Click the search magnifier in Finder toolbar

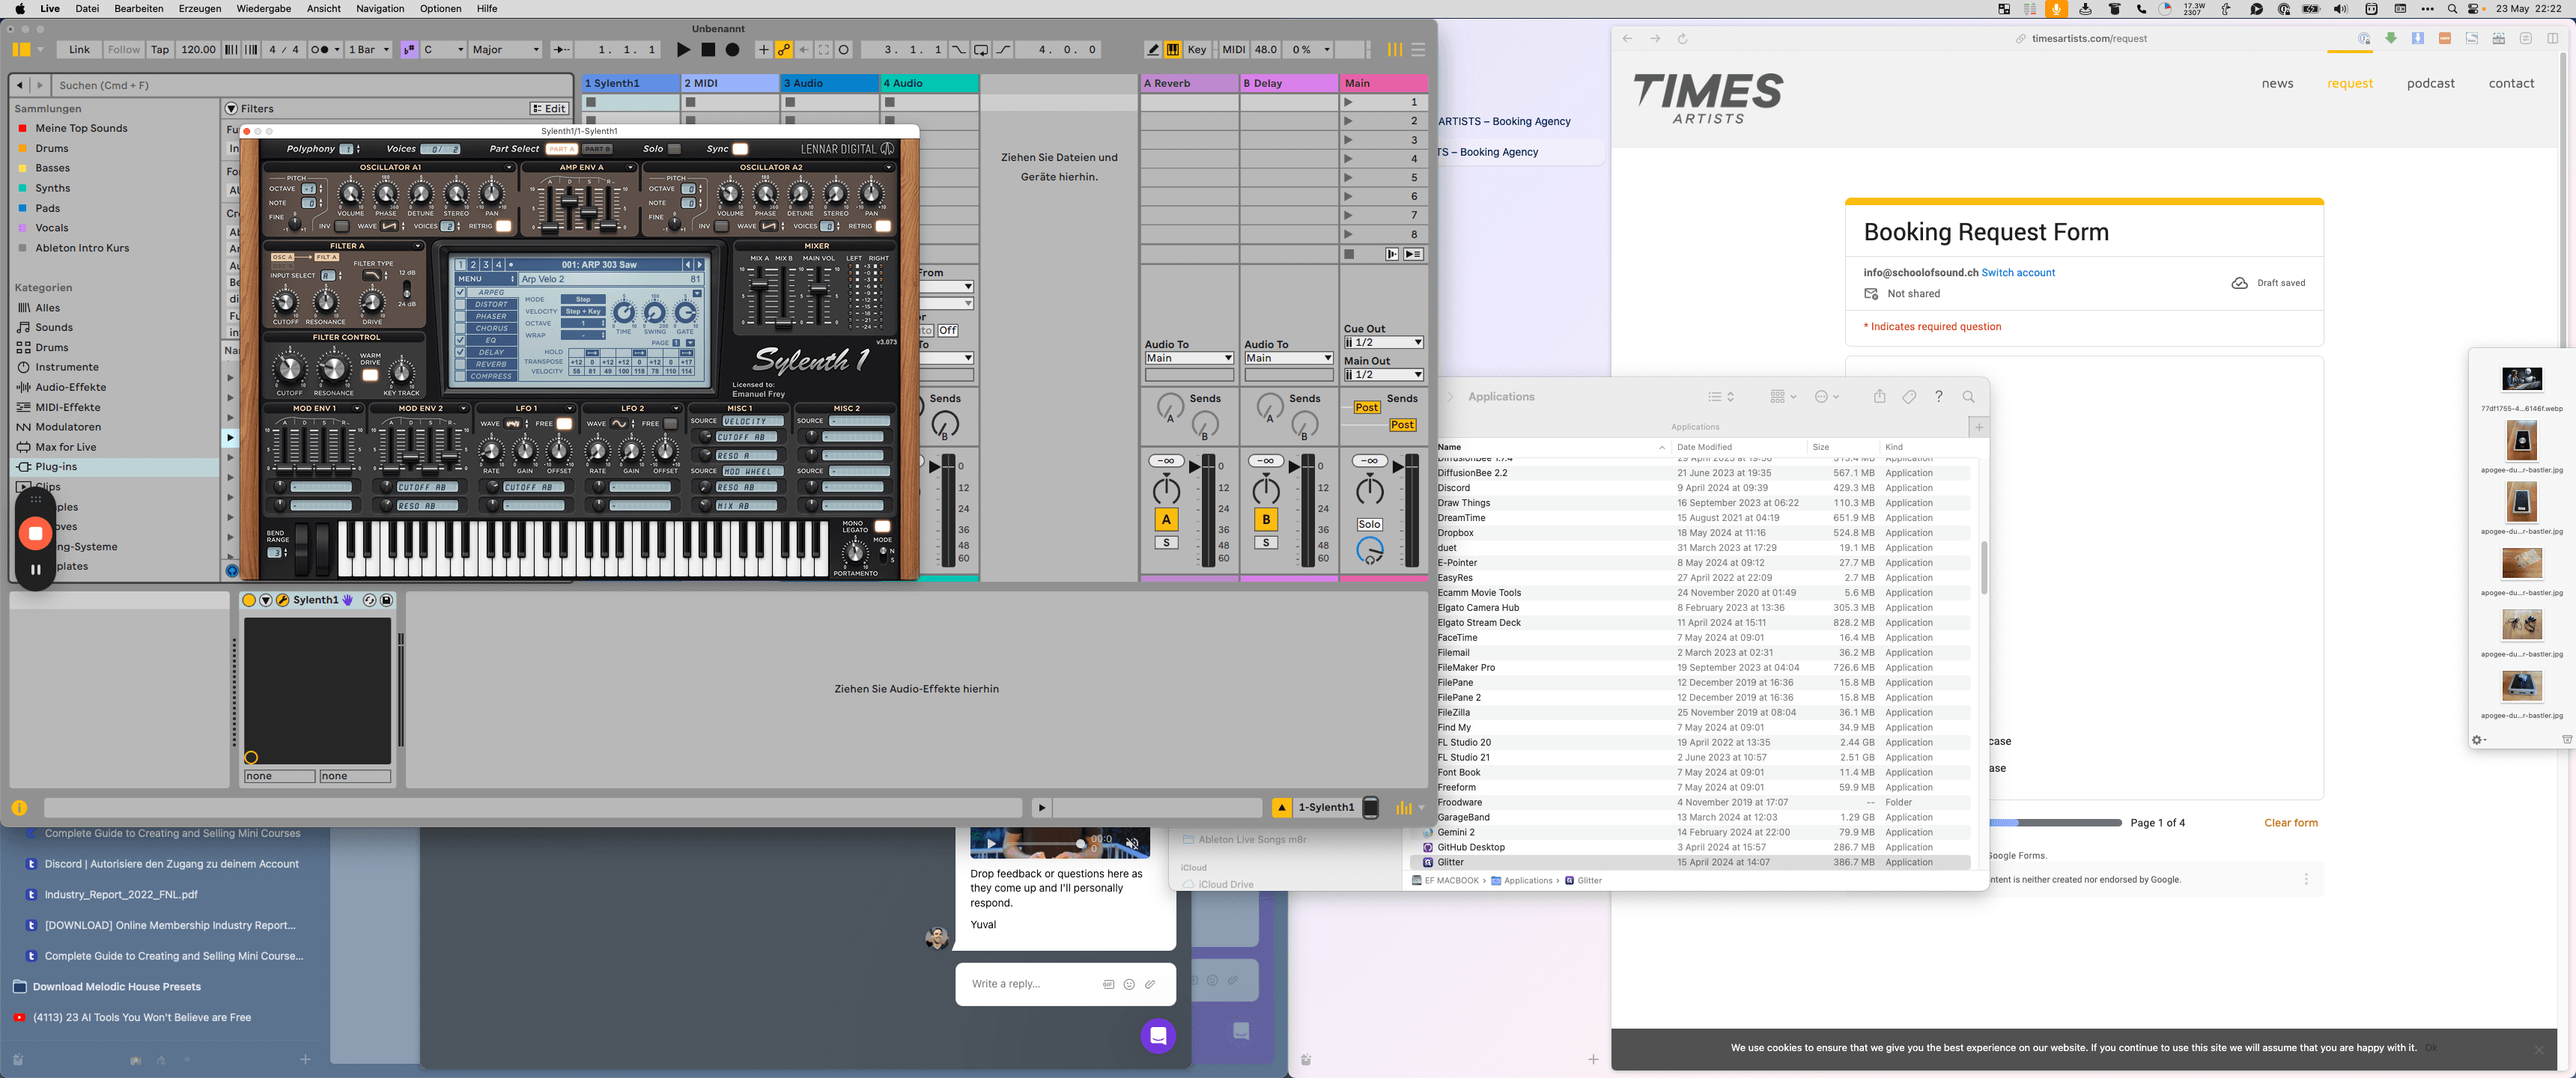tap(1968, 397)
